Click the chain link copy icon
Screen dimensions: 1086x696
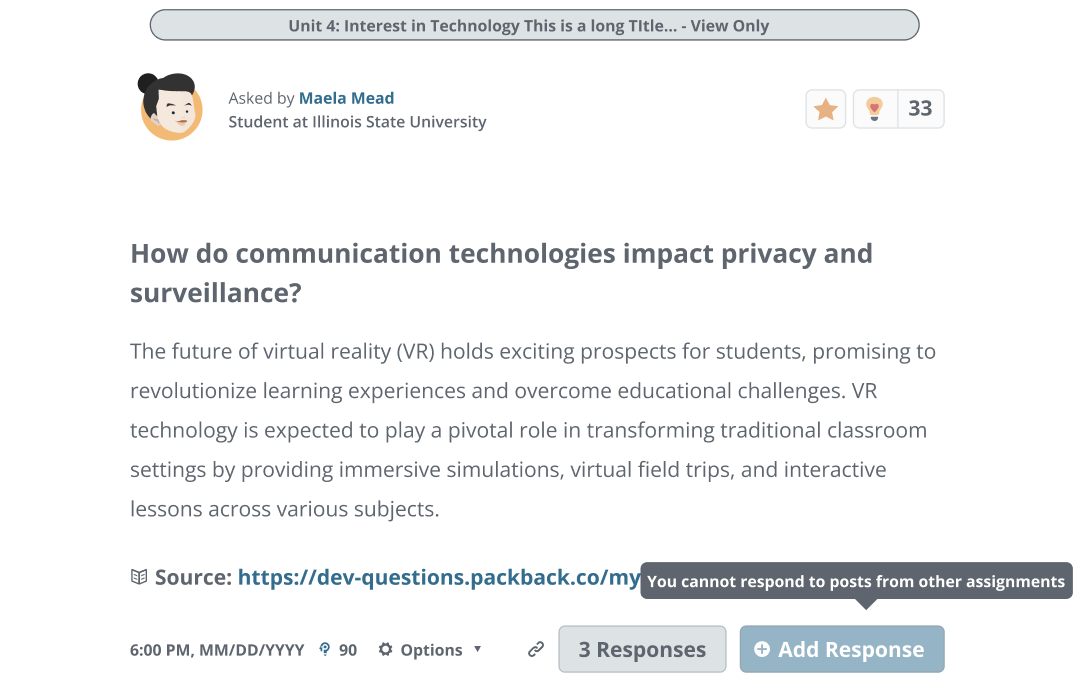tap(536, 650)
